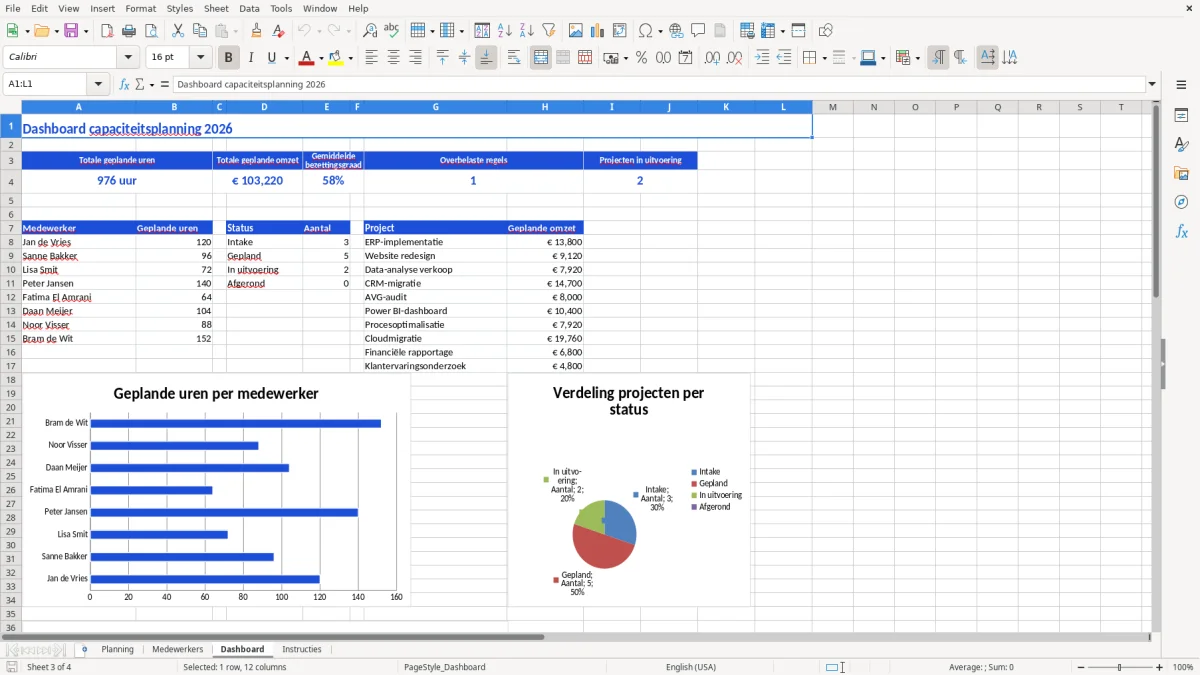Screen dimensions: 1200x675
Task: Open font color dropdown arrow
Action: (x=321, y=58)
